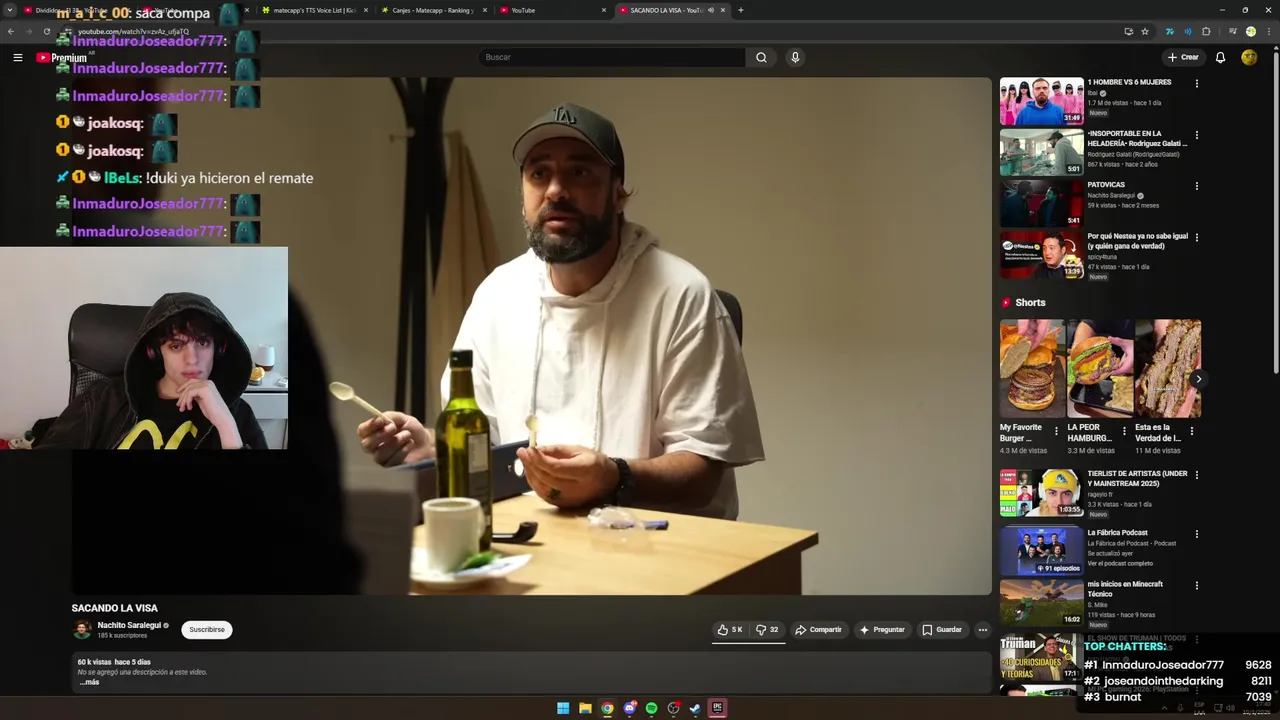Open the YouTube guide hamburger menu
The image size is (1280, 720).
(x=18, y=57)
